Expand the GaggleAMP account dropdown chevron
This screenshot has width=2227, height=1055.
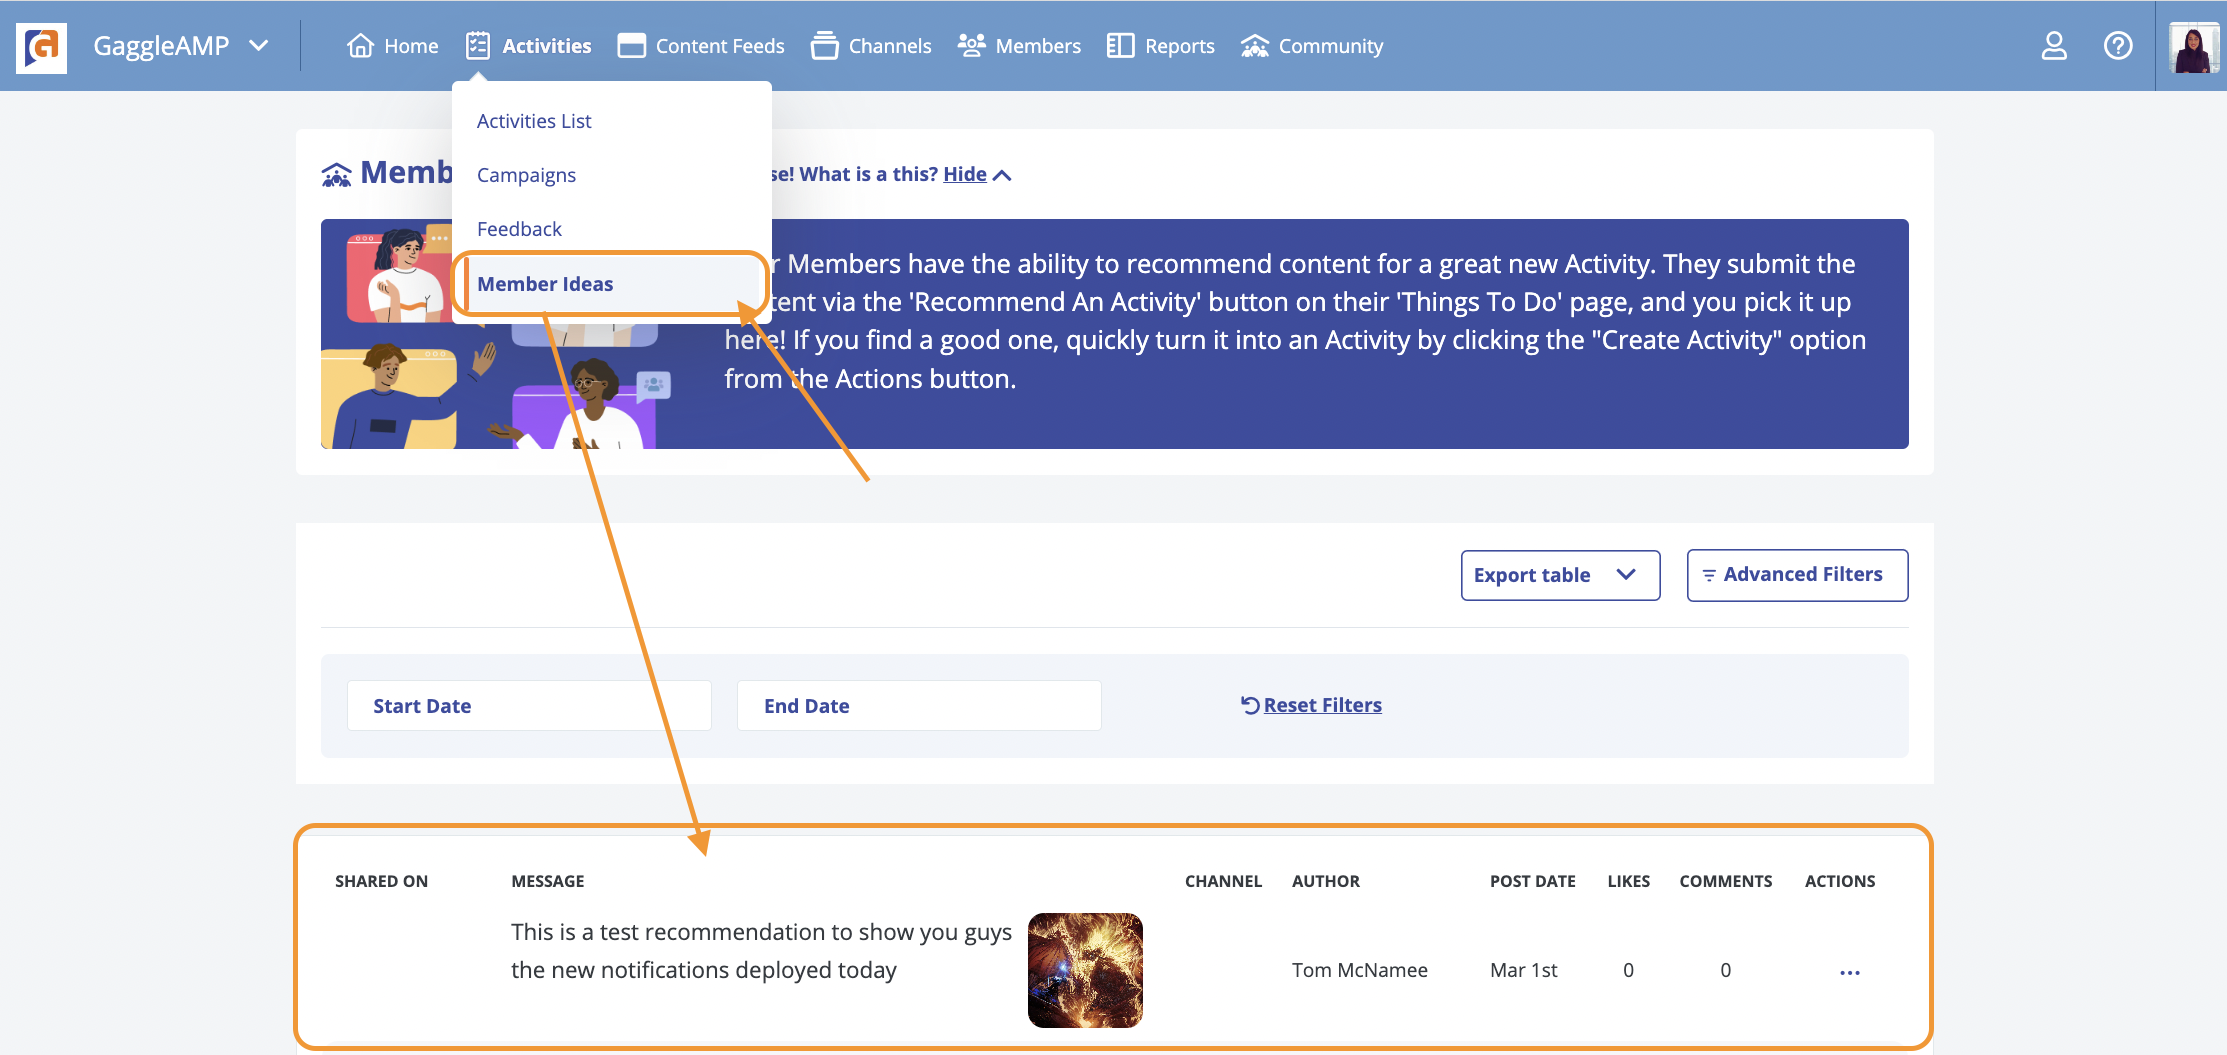pos(259,46)
